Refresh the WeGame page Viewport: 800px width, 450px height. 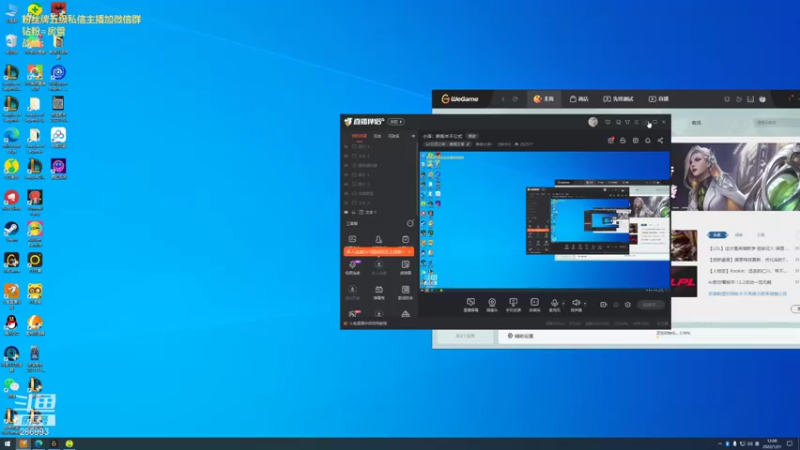(x=515, y=99)
